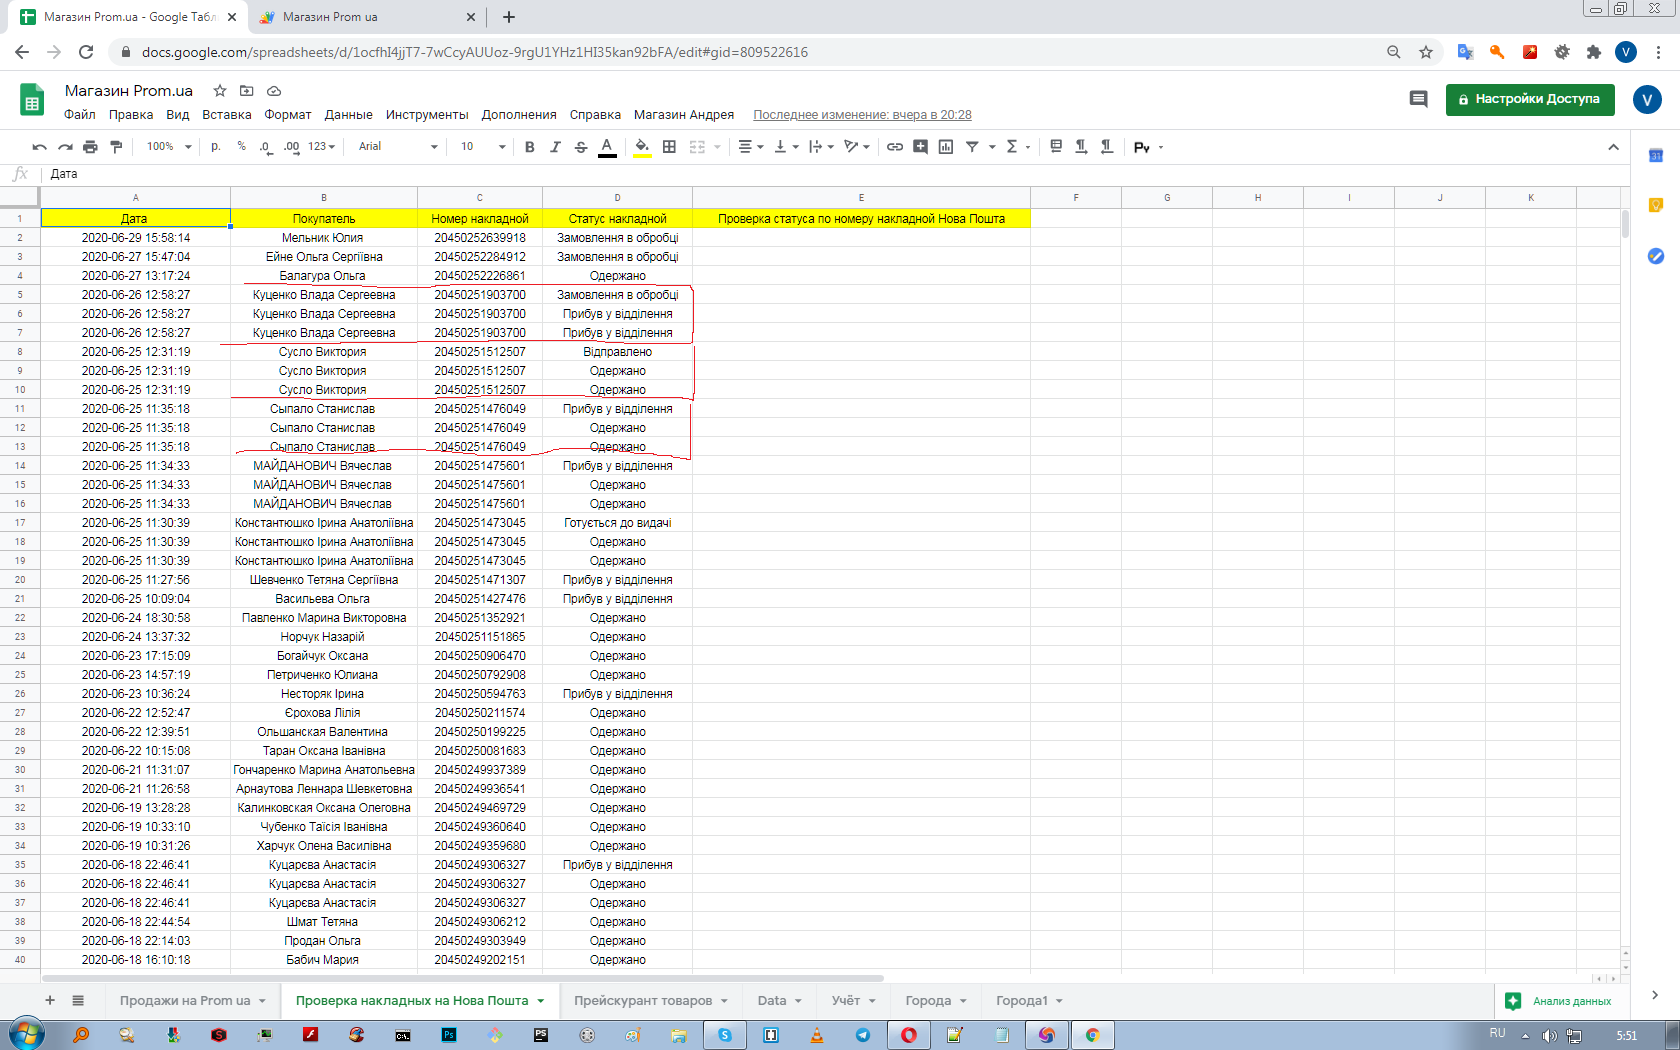Open the all sheets list
The width and height of the screenshot is (1680, 1050).
(78, 1000)
